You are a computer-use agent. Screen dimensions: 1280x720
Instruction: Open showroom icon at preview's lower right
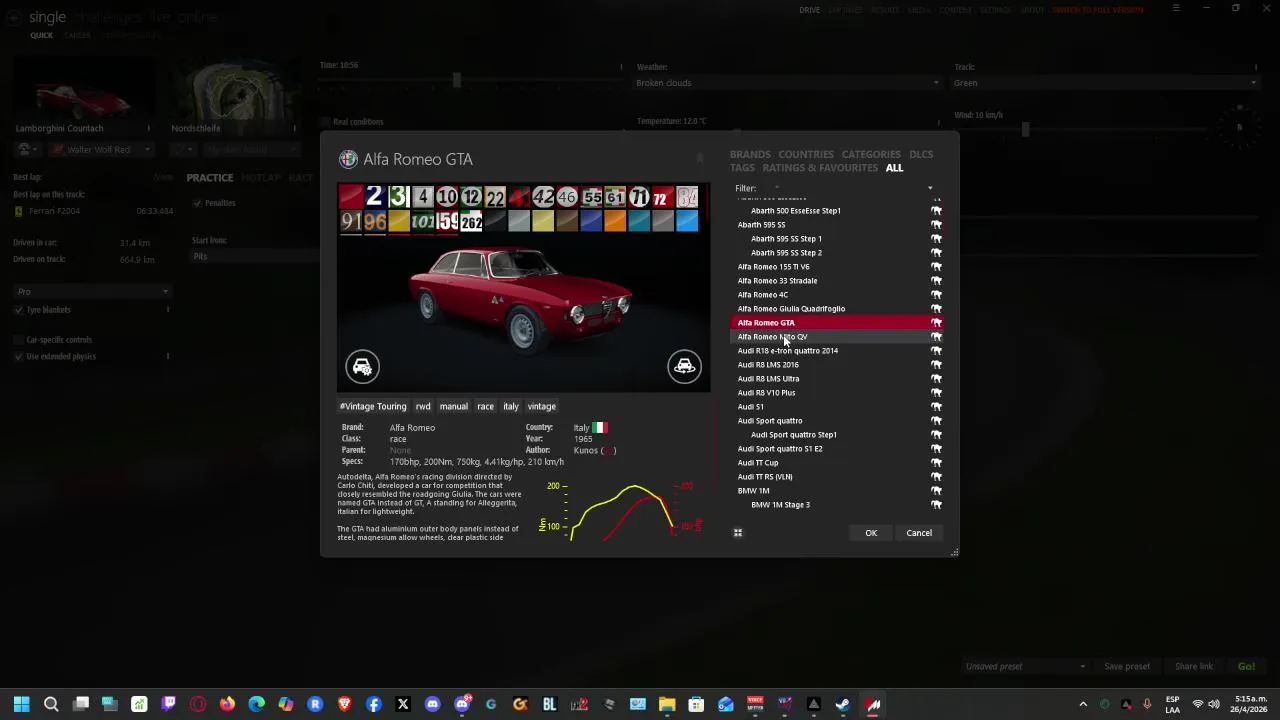(x=684, y=366)
